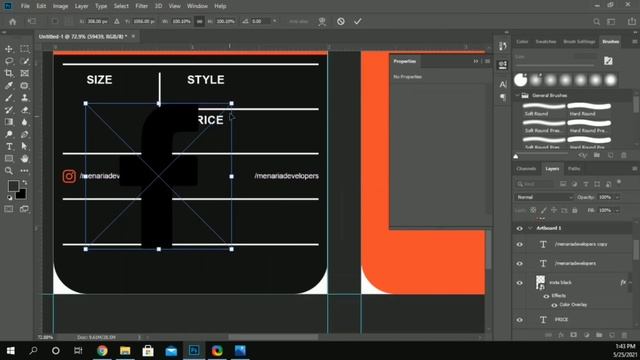640x360 pixels.
Task: Open the File menu
Action: pyautogui.click(x=25, y=6)
